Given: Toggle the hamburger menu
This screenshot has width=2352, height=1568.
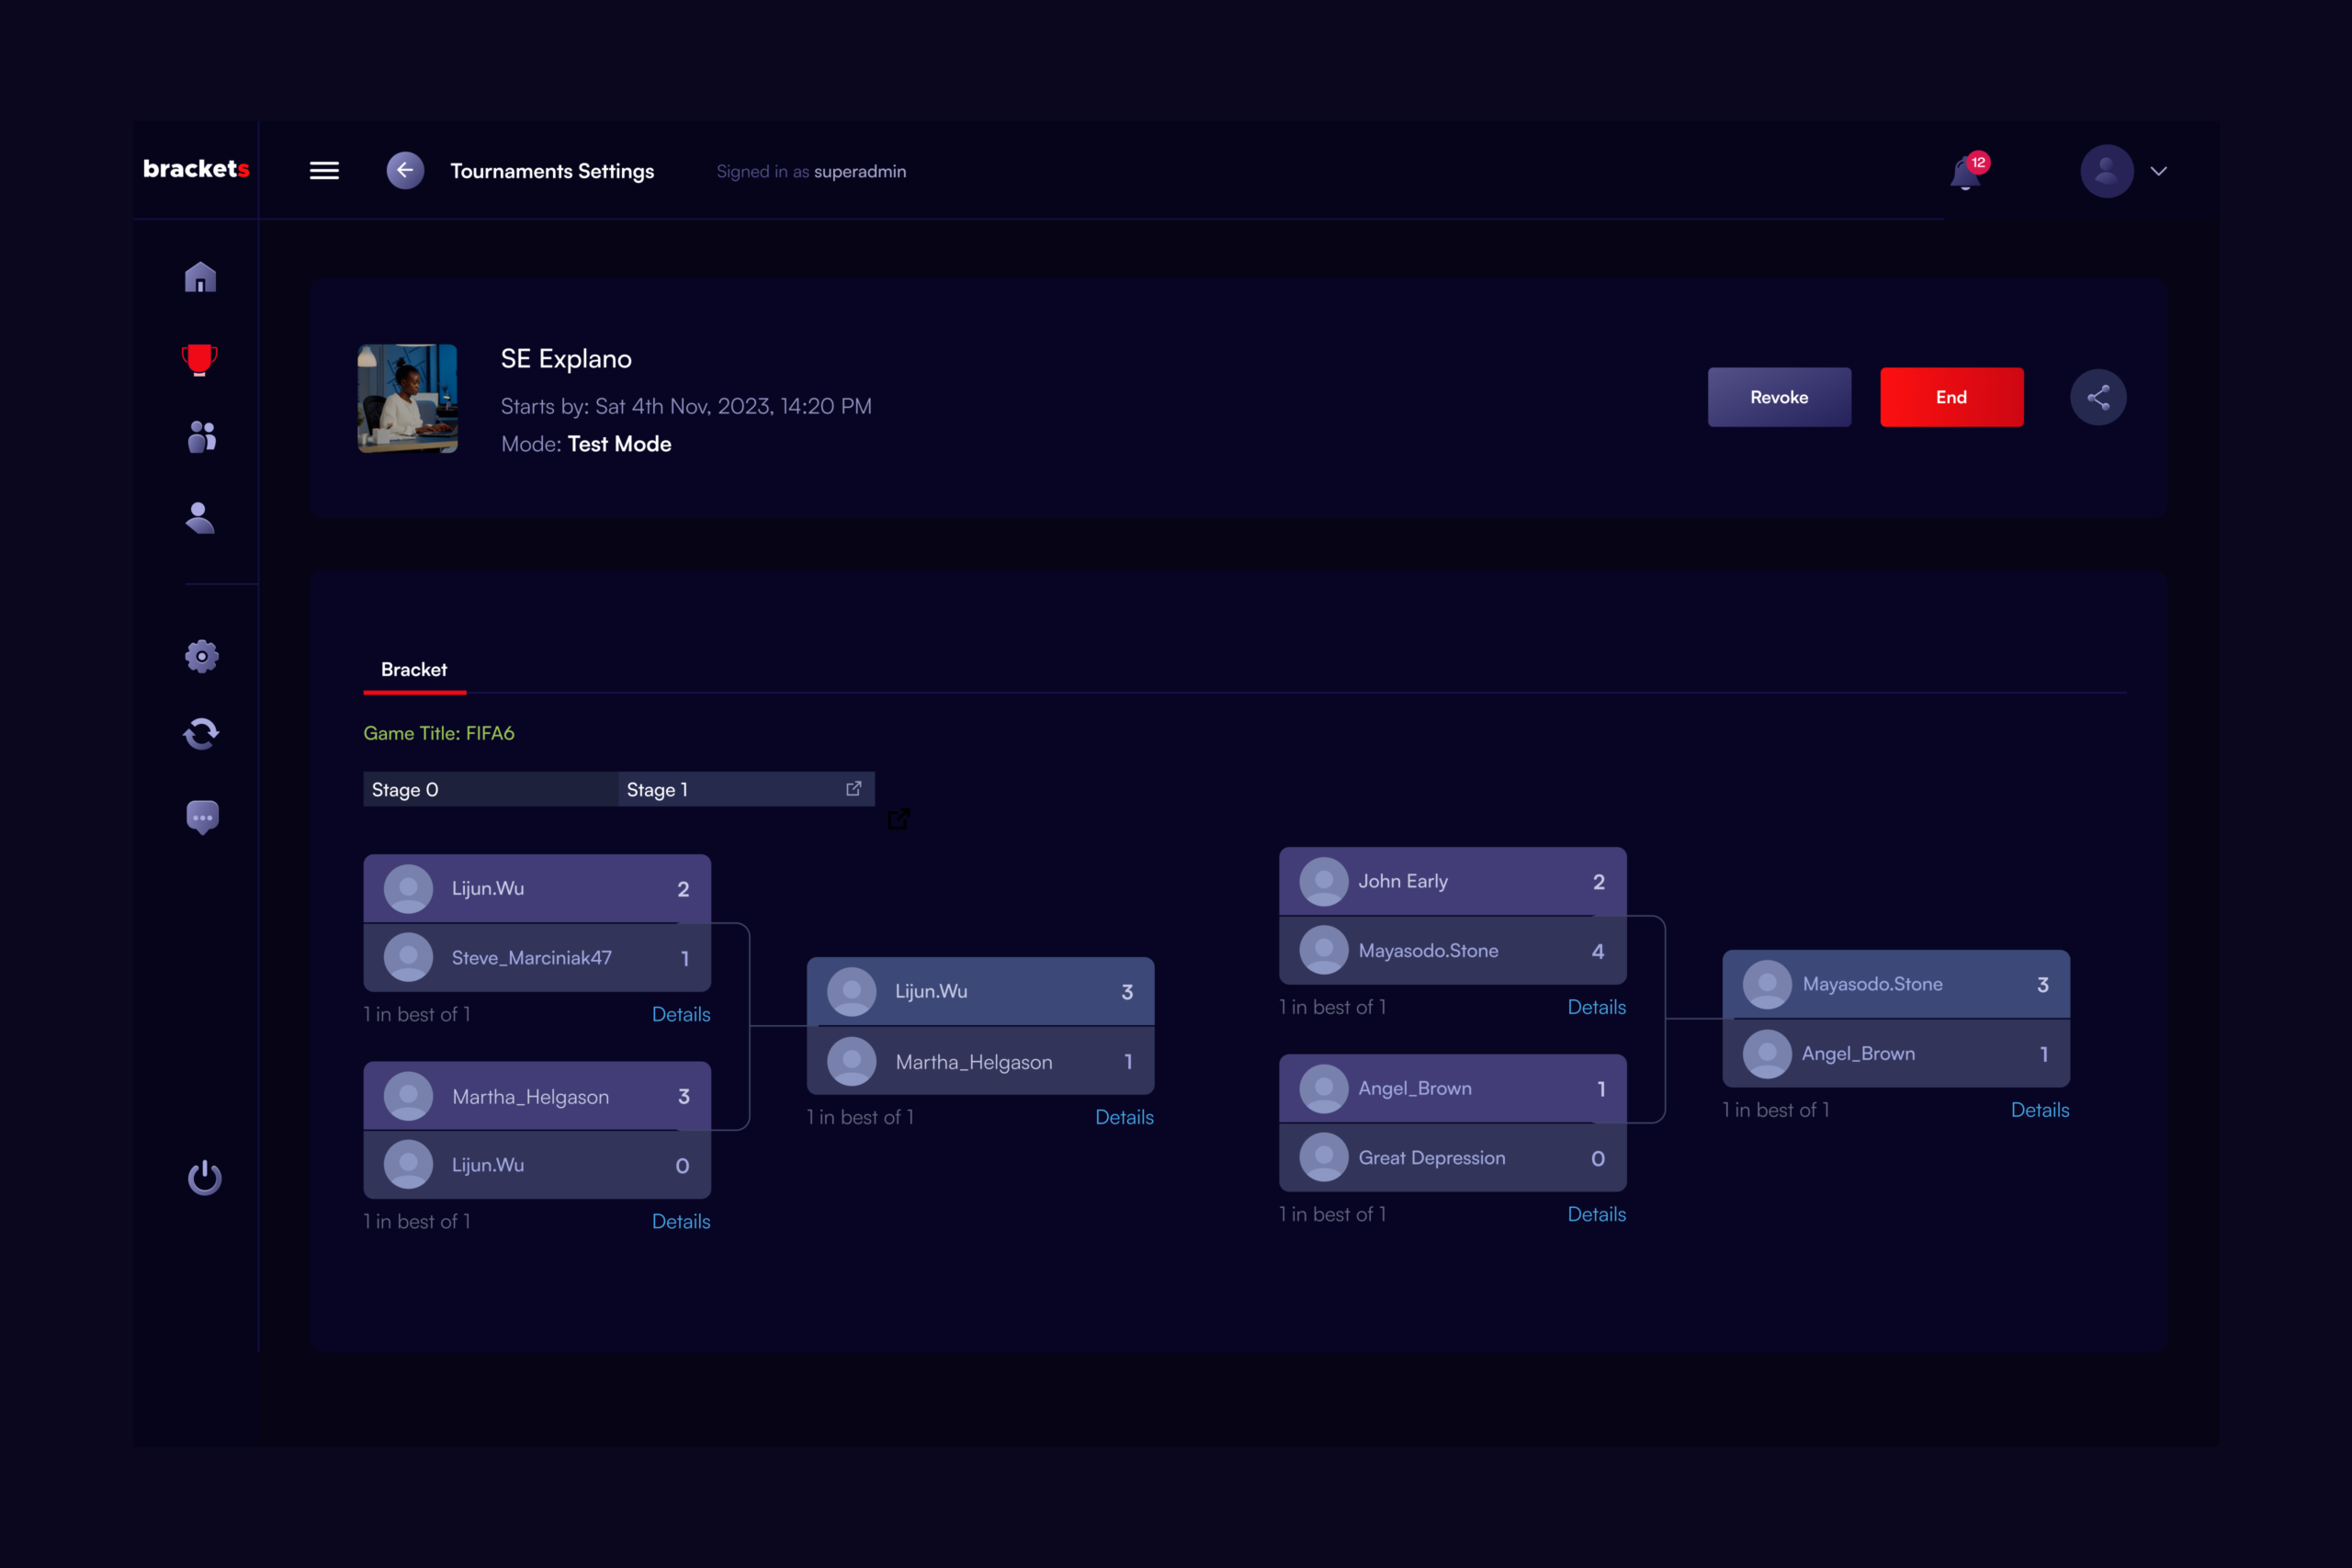Looking at the screenshot, I should tap(324, 171).
